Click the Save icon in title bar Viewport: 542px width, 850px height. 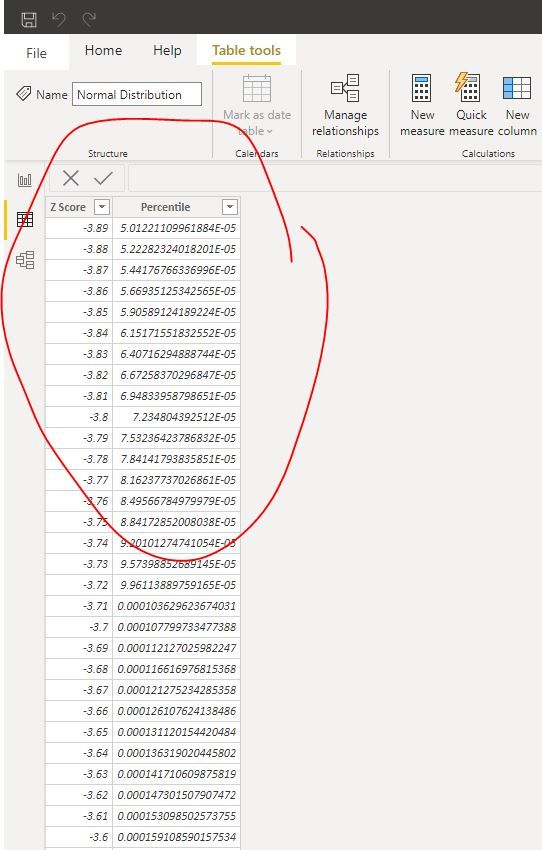29,20
